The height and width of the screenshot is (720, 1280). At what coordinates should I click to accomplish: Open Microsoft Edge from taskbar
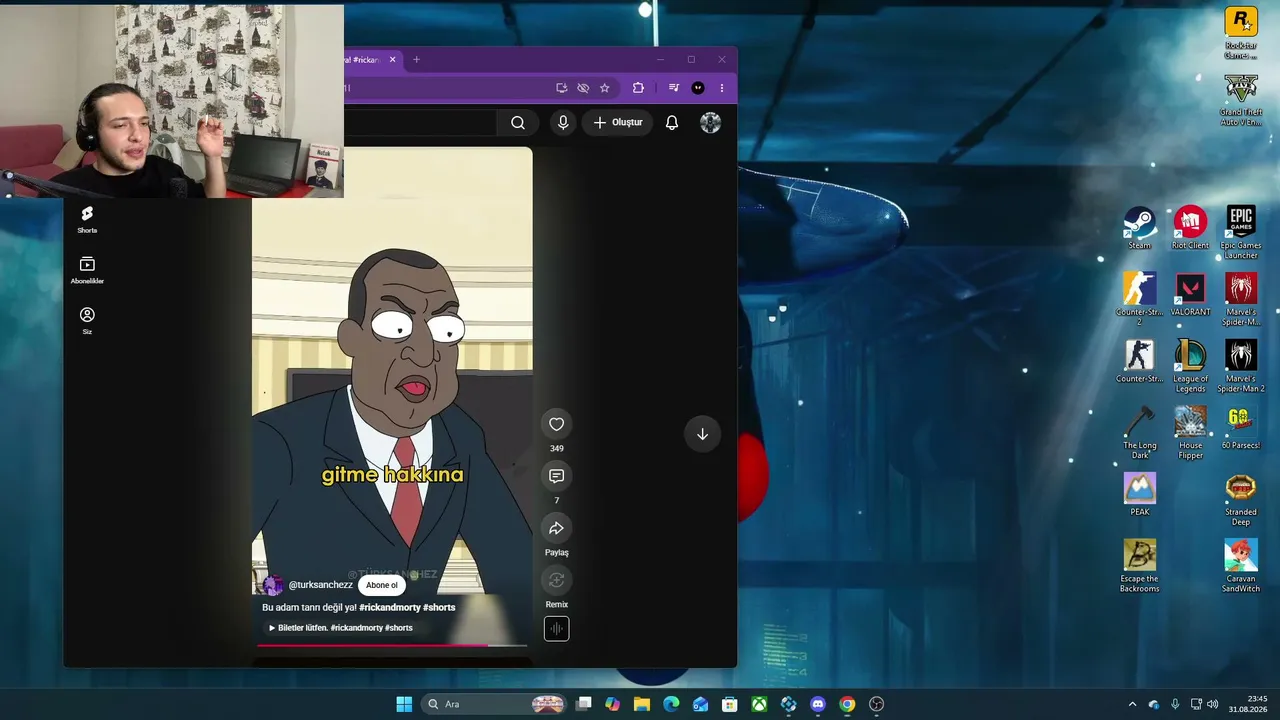pyautogui.click(x=671, y=704)
